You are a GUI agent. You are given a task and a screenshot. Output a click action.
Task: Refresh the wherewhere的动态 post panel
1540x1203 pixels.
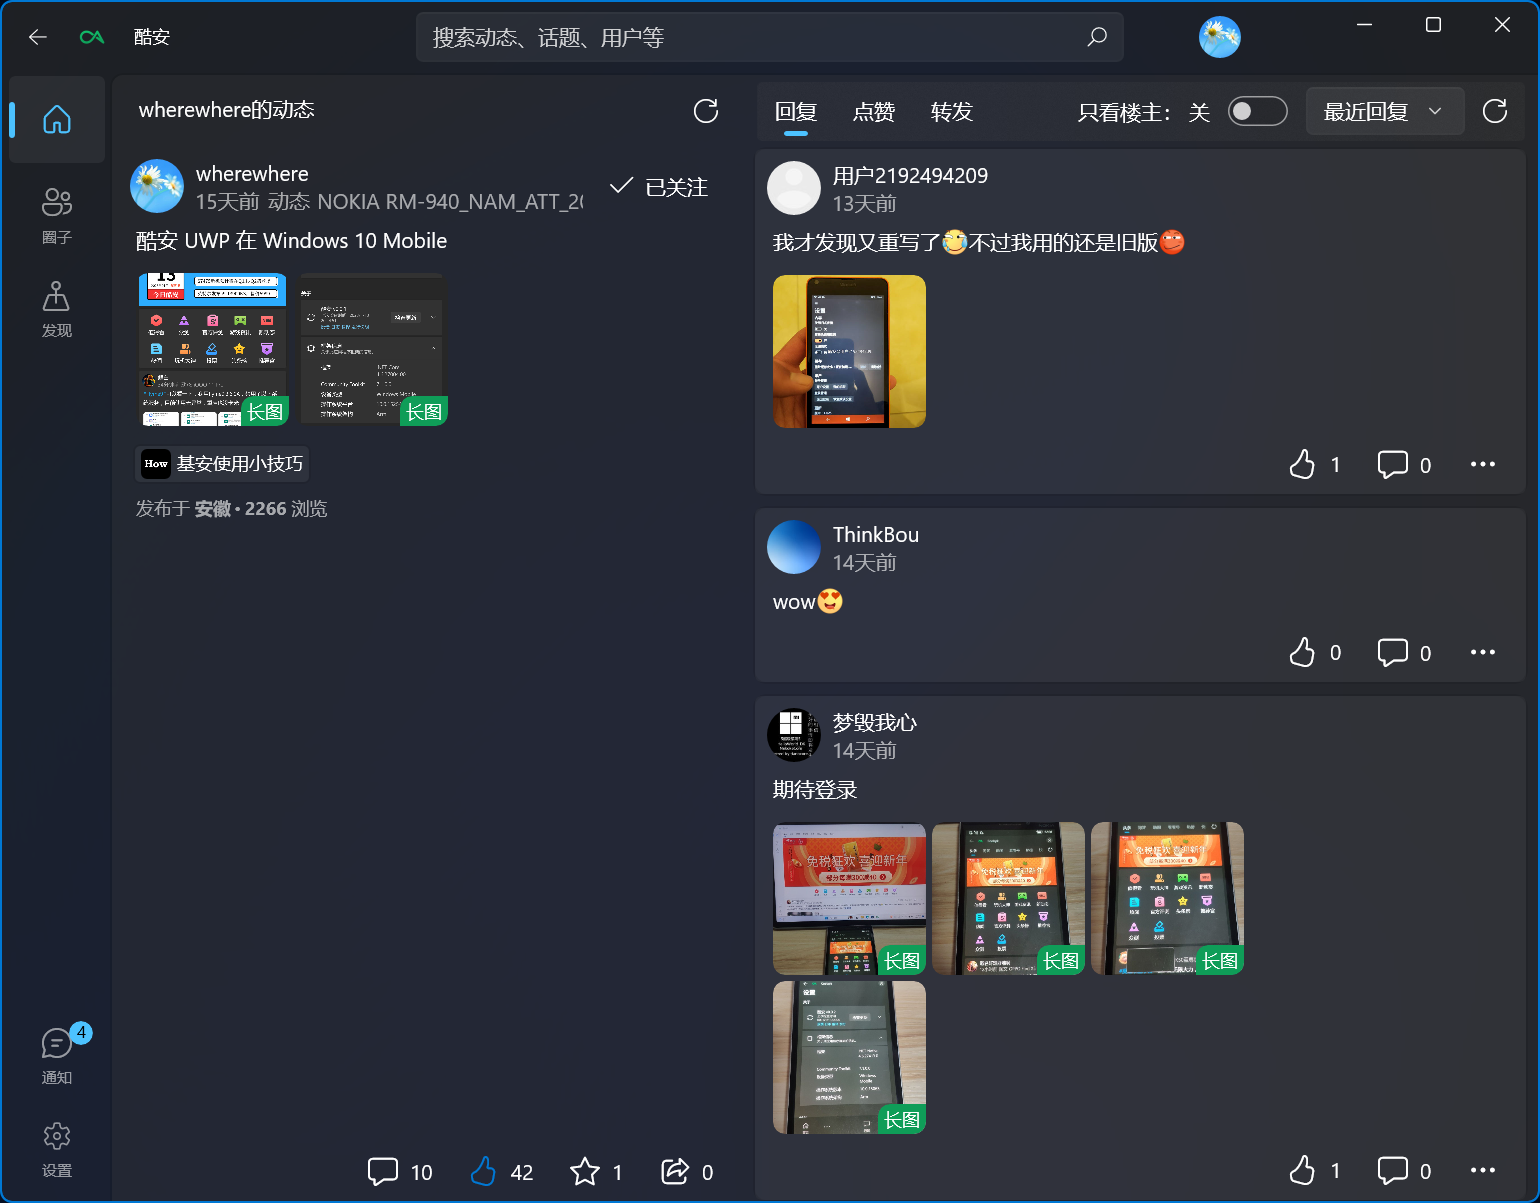[706, 111]
